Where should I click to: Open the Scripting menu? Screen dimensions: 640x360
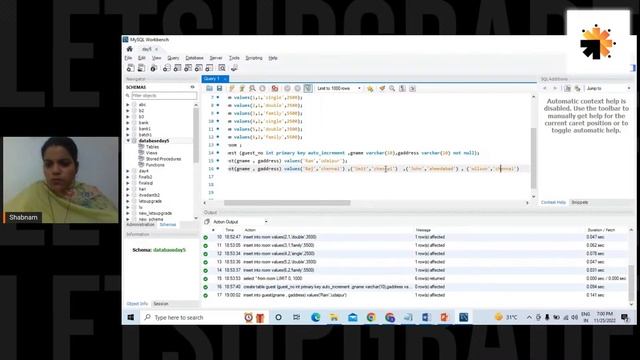click(254, 58)
